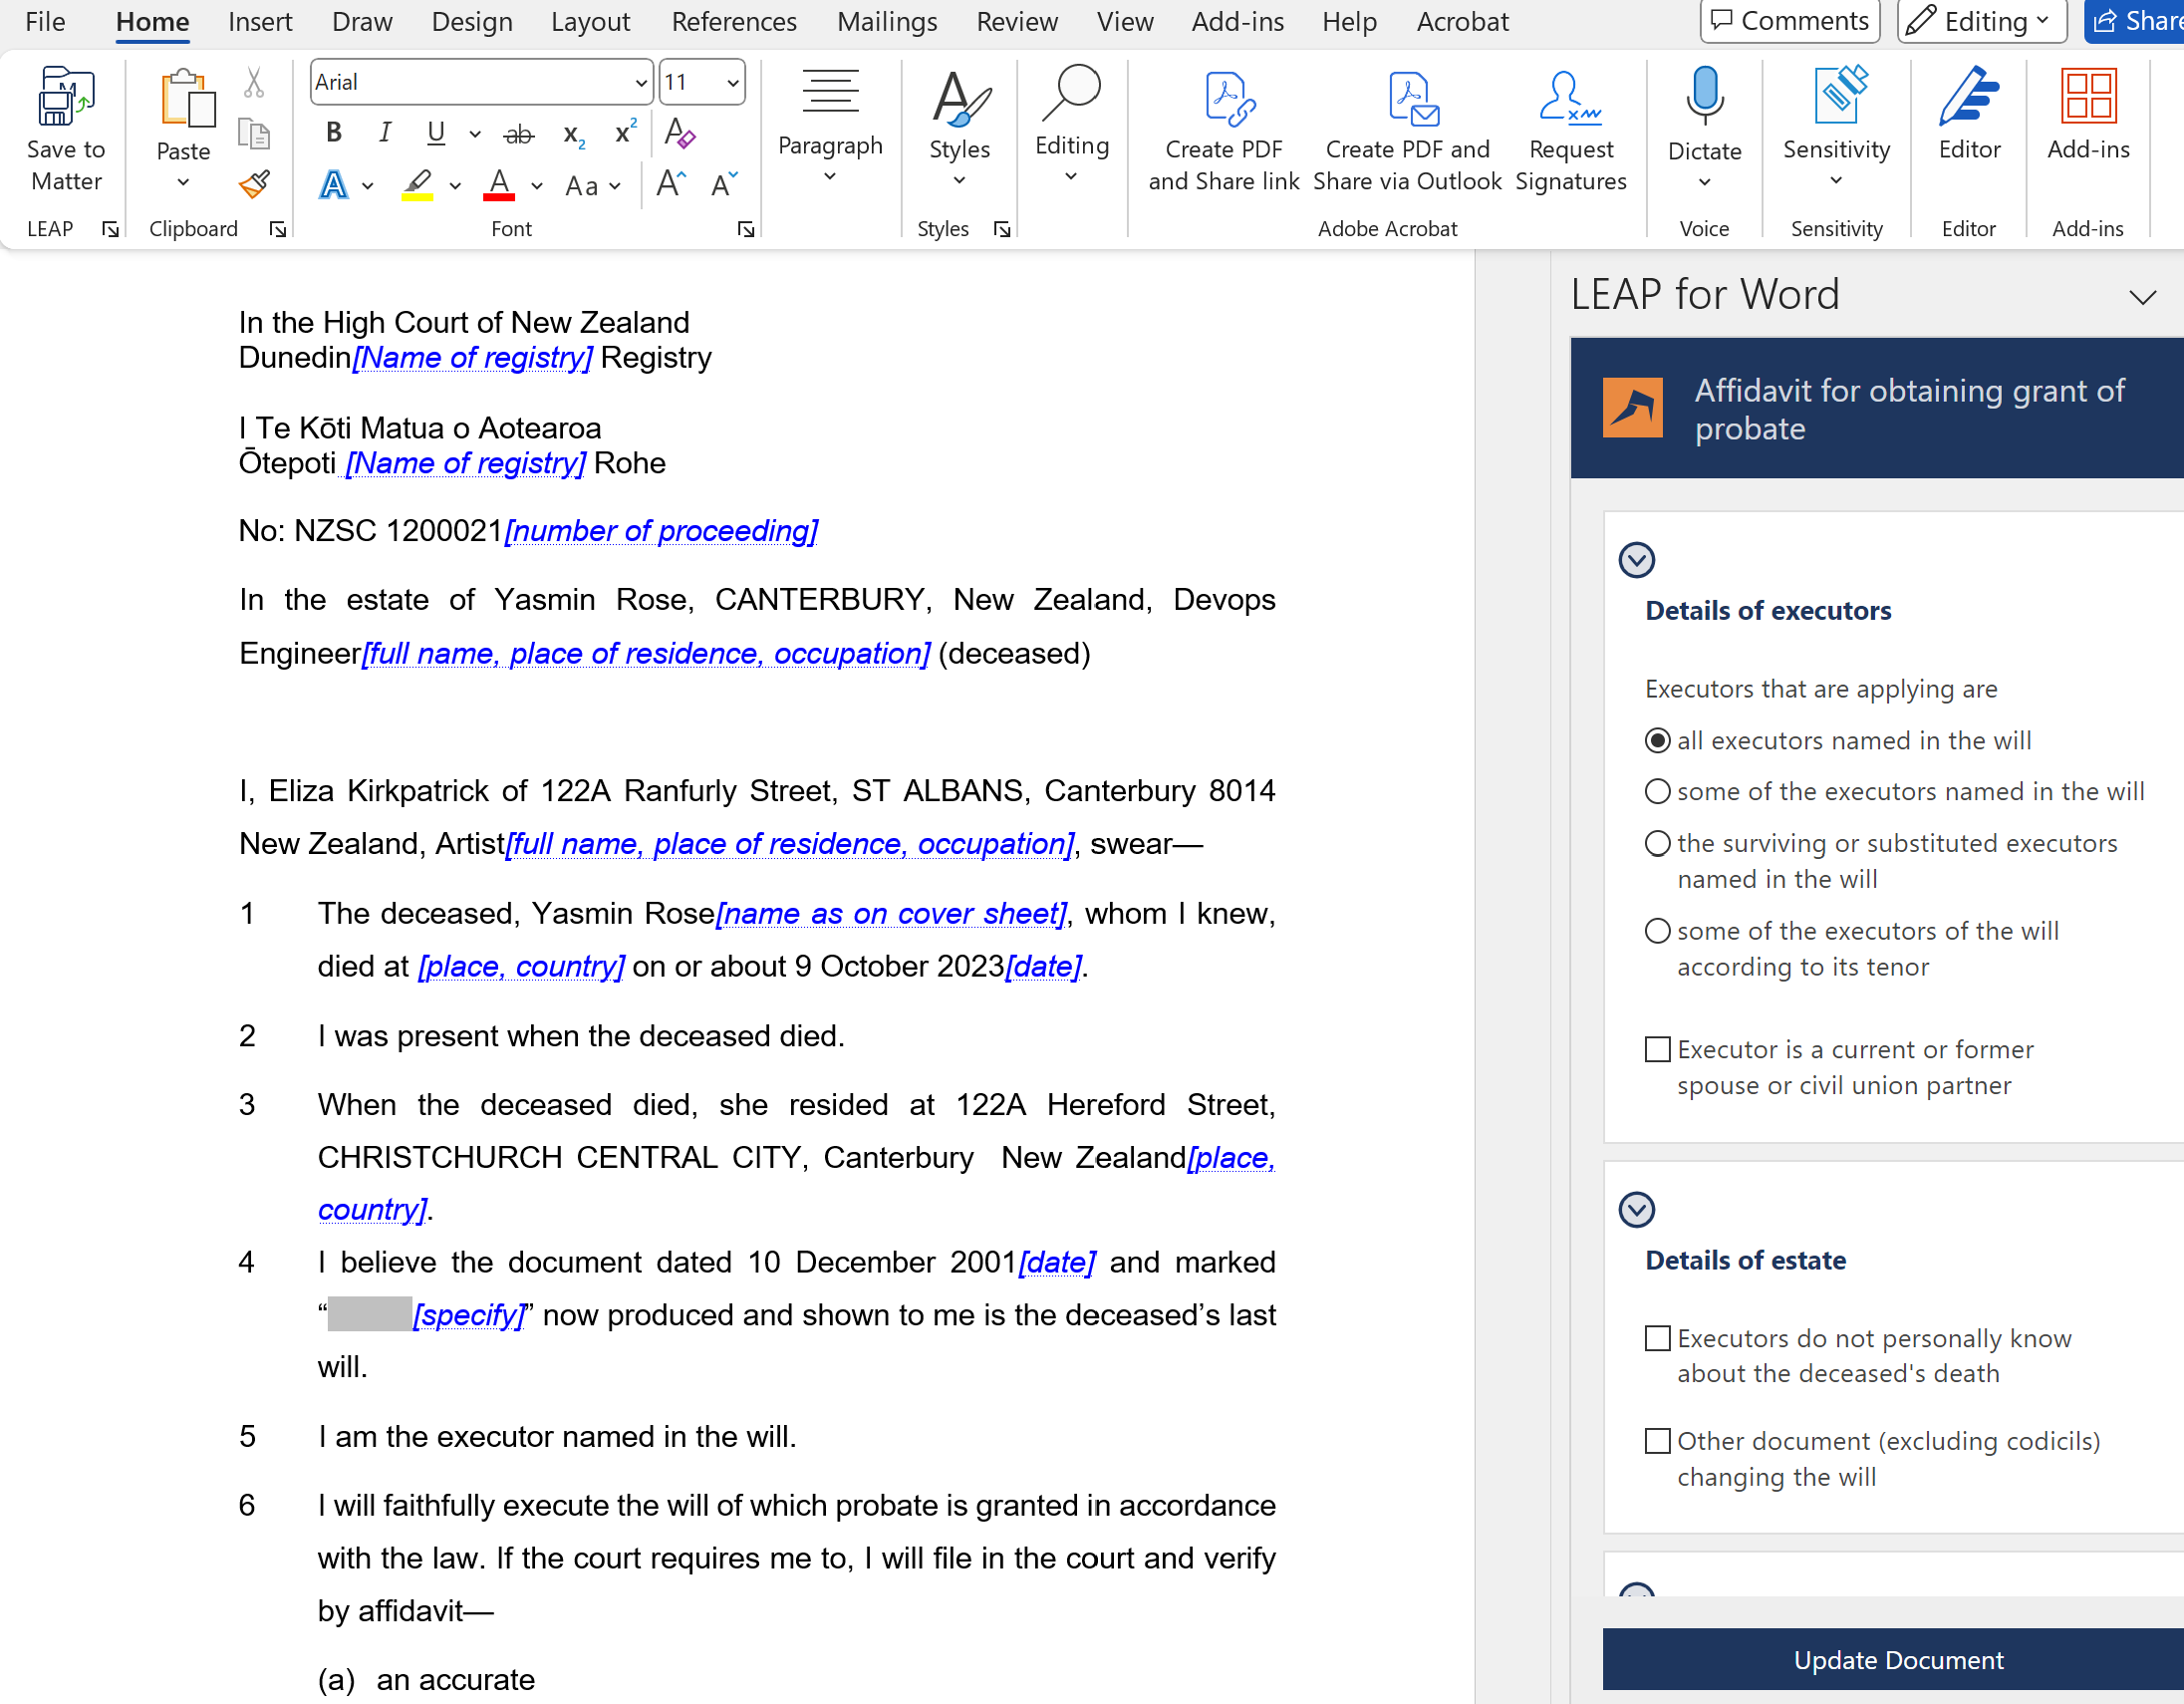Apply yellow text highlight color

(418, 185)
